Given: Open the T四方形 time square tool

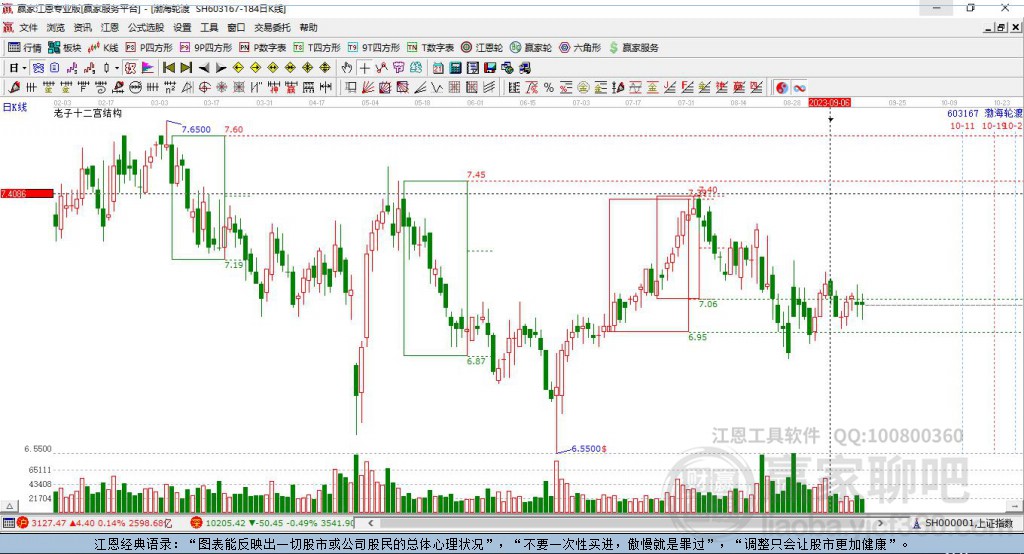Looking at the screenshot, I should [x=317, y=48].
